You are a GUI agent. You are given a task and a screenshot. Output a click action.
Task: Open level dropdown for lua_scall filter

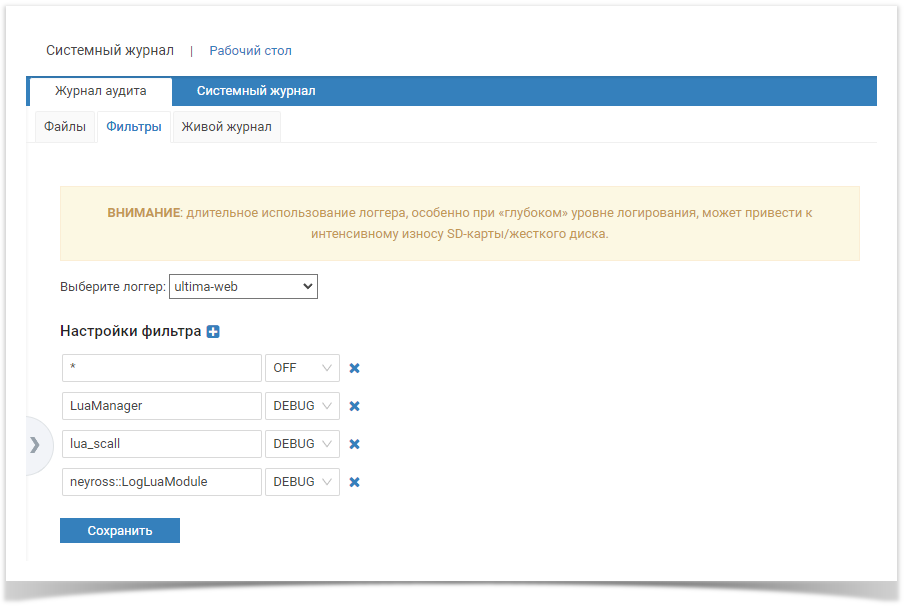pos(302,444)
